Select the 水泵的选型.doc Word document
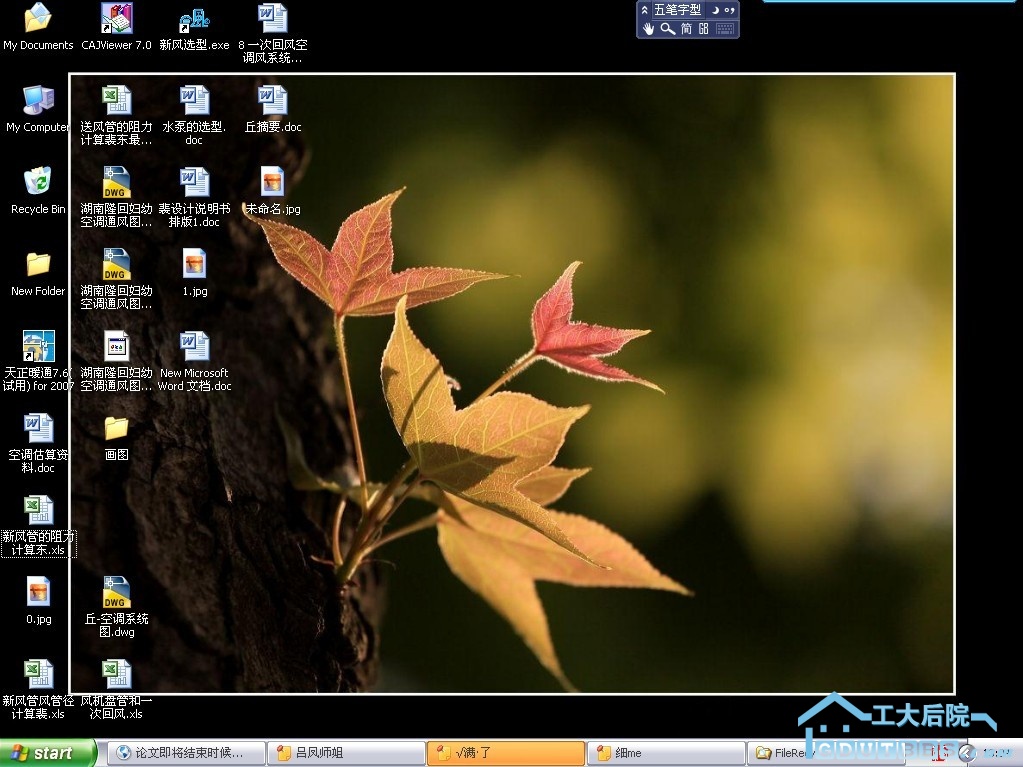Screen dimensions: 1023x767 pyautogui.click(x=194, y=100)
